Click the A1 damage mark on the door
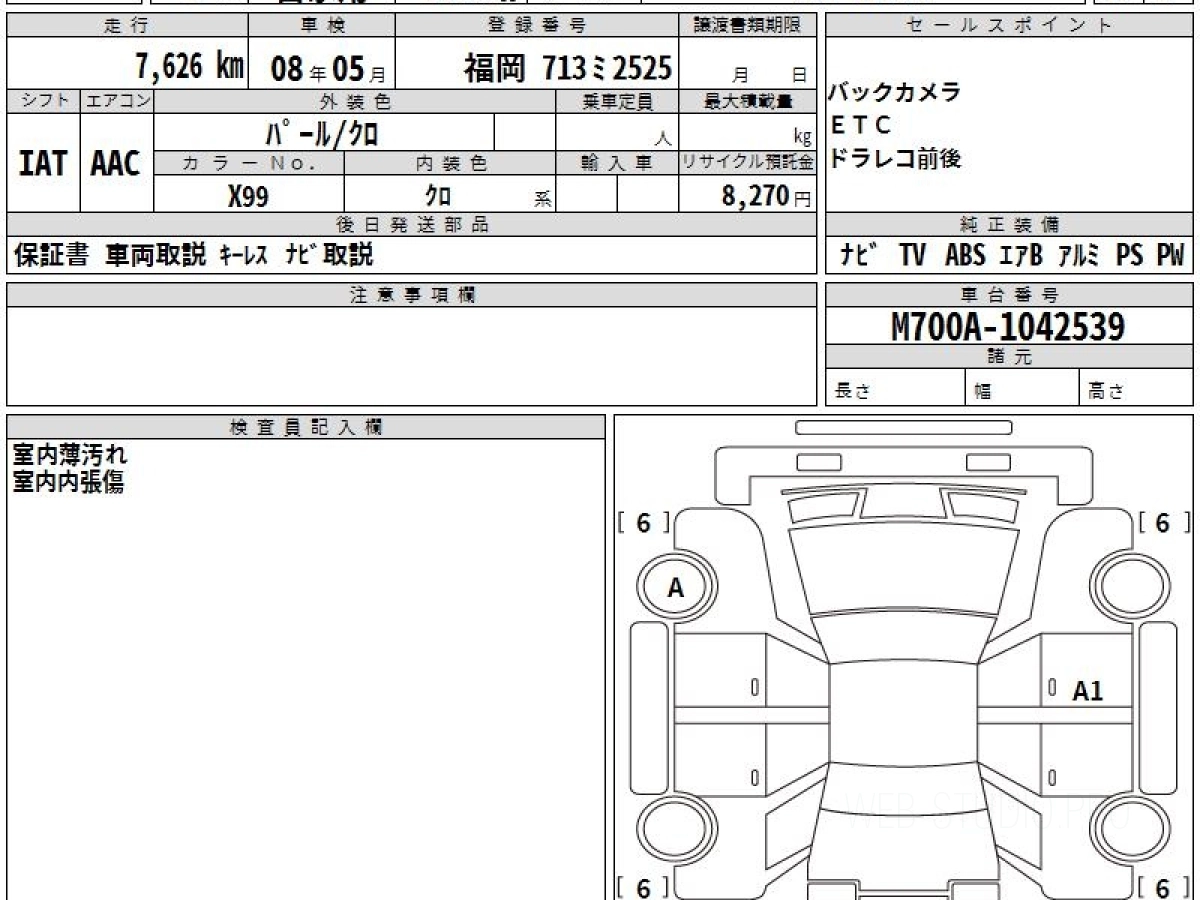Screen dimensions: 1200x900 (1087, 691)
